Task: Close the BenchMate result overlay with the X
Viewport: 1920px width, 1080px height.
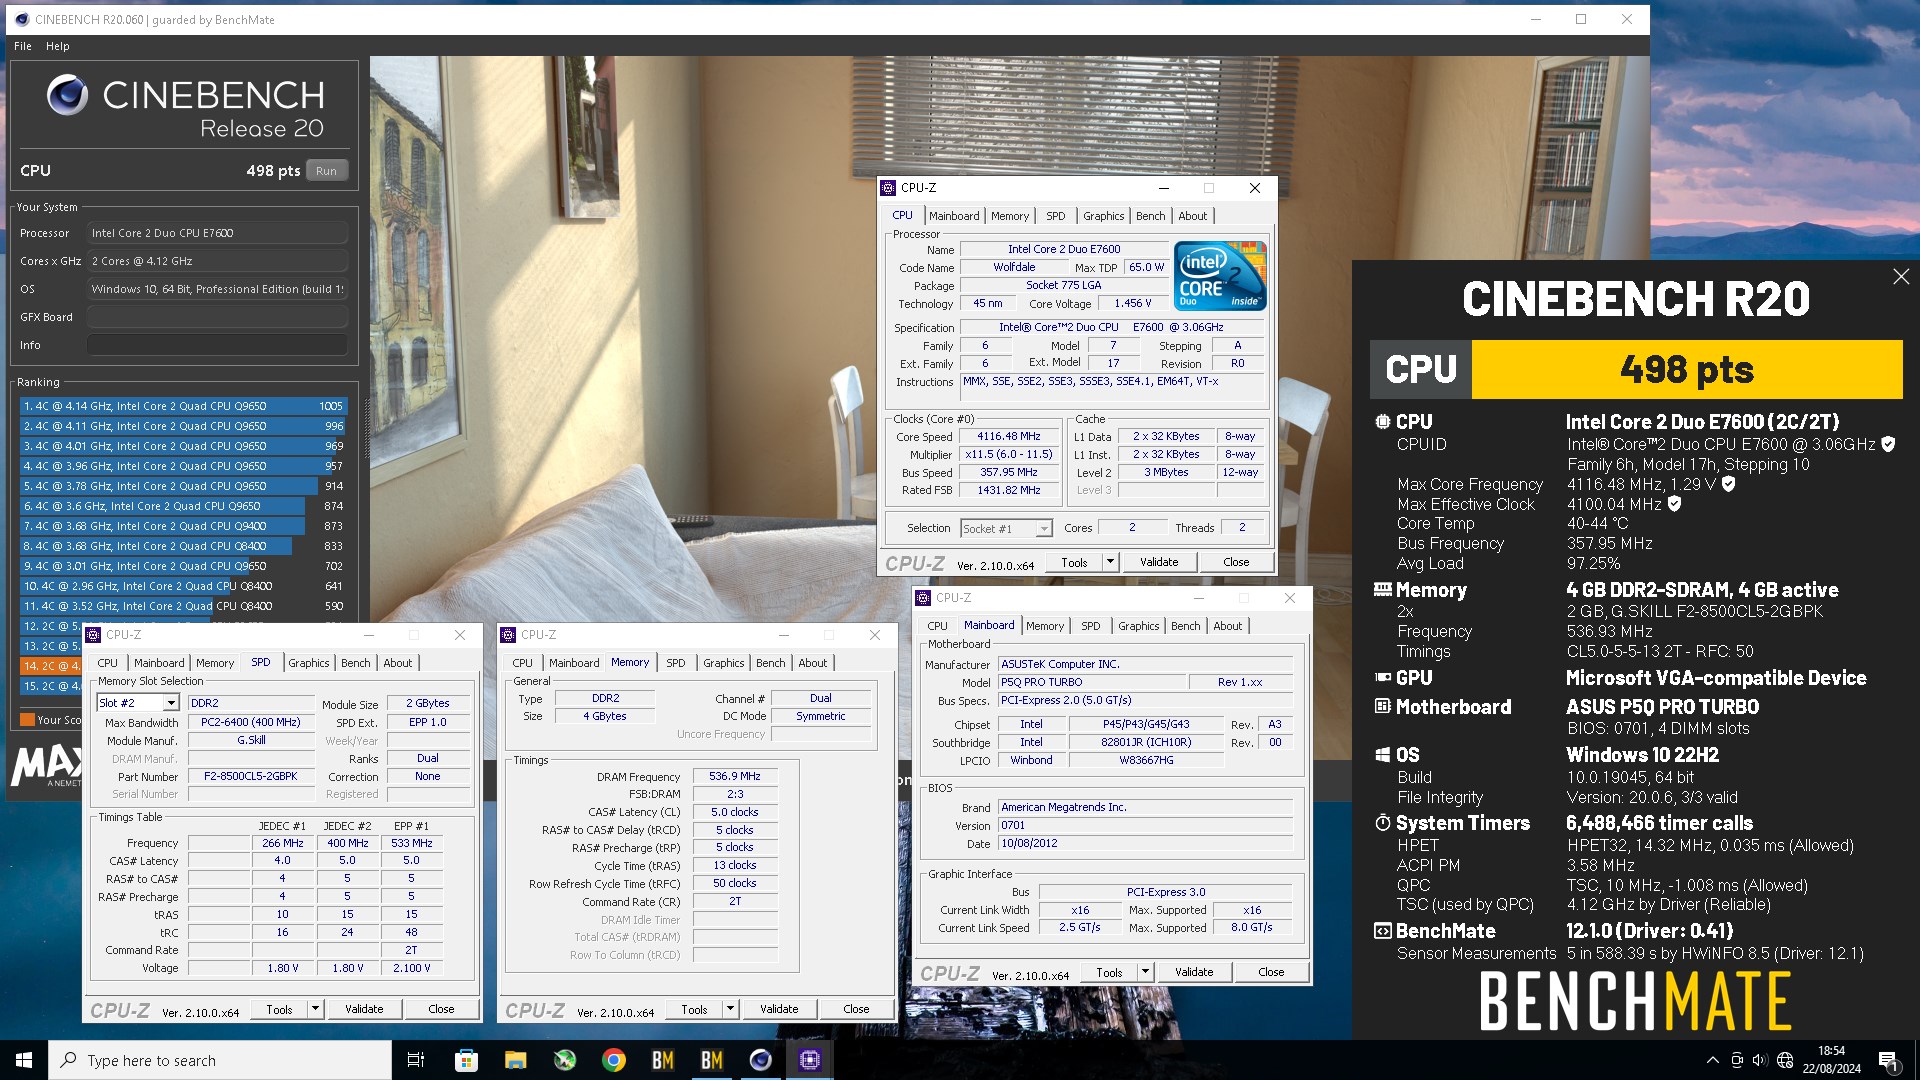Action: [1901, 277]
